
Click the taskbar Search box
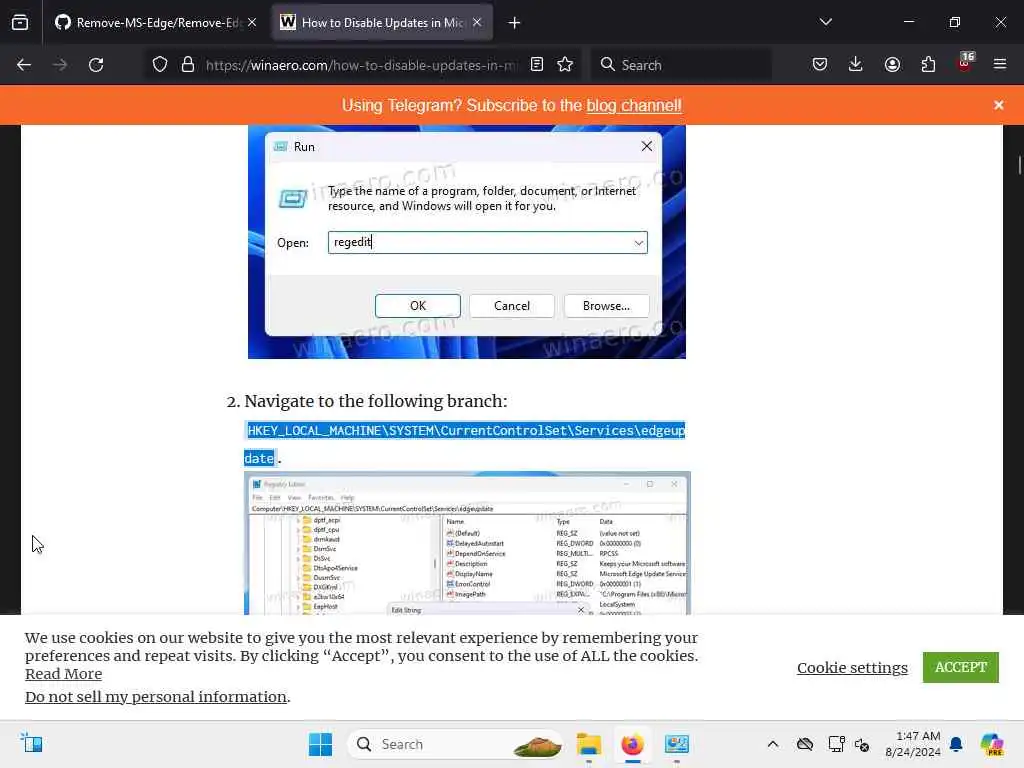pyautogui.click(x=456, y=744)
